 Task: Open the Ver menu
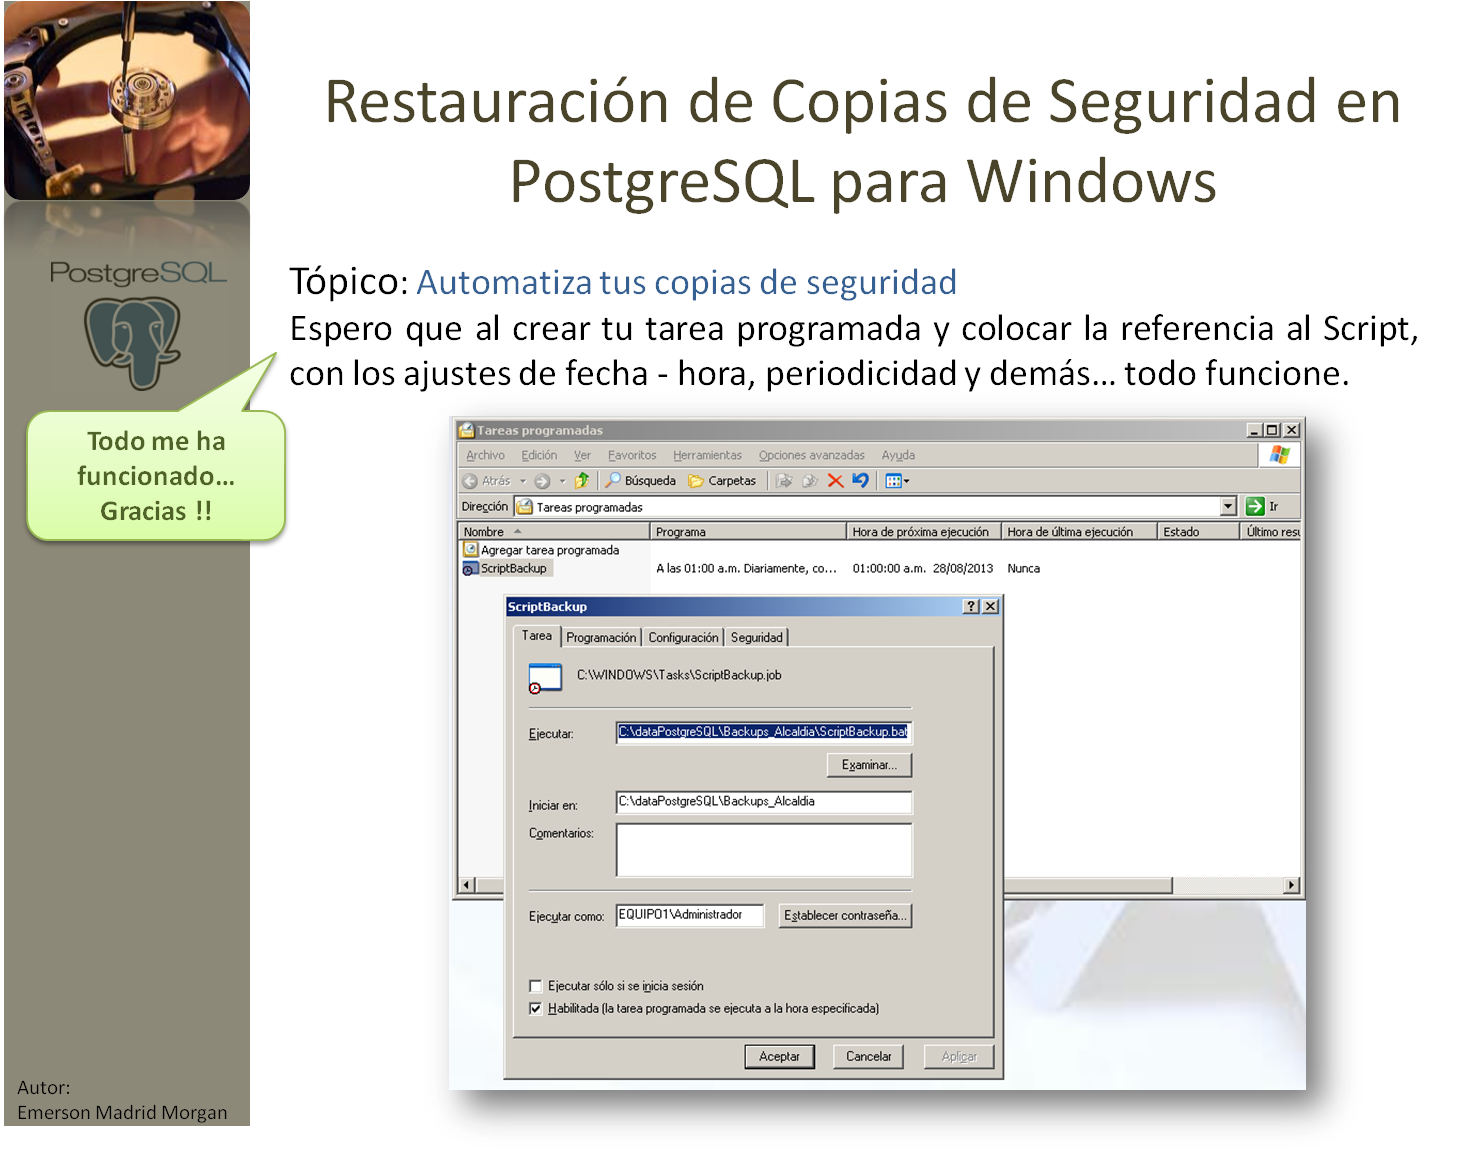point(582,455)
